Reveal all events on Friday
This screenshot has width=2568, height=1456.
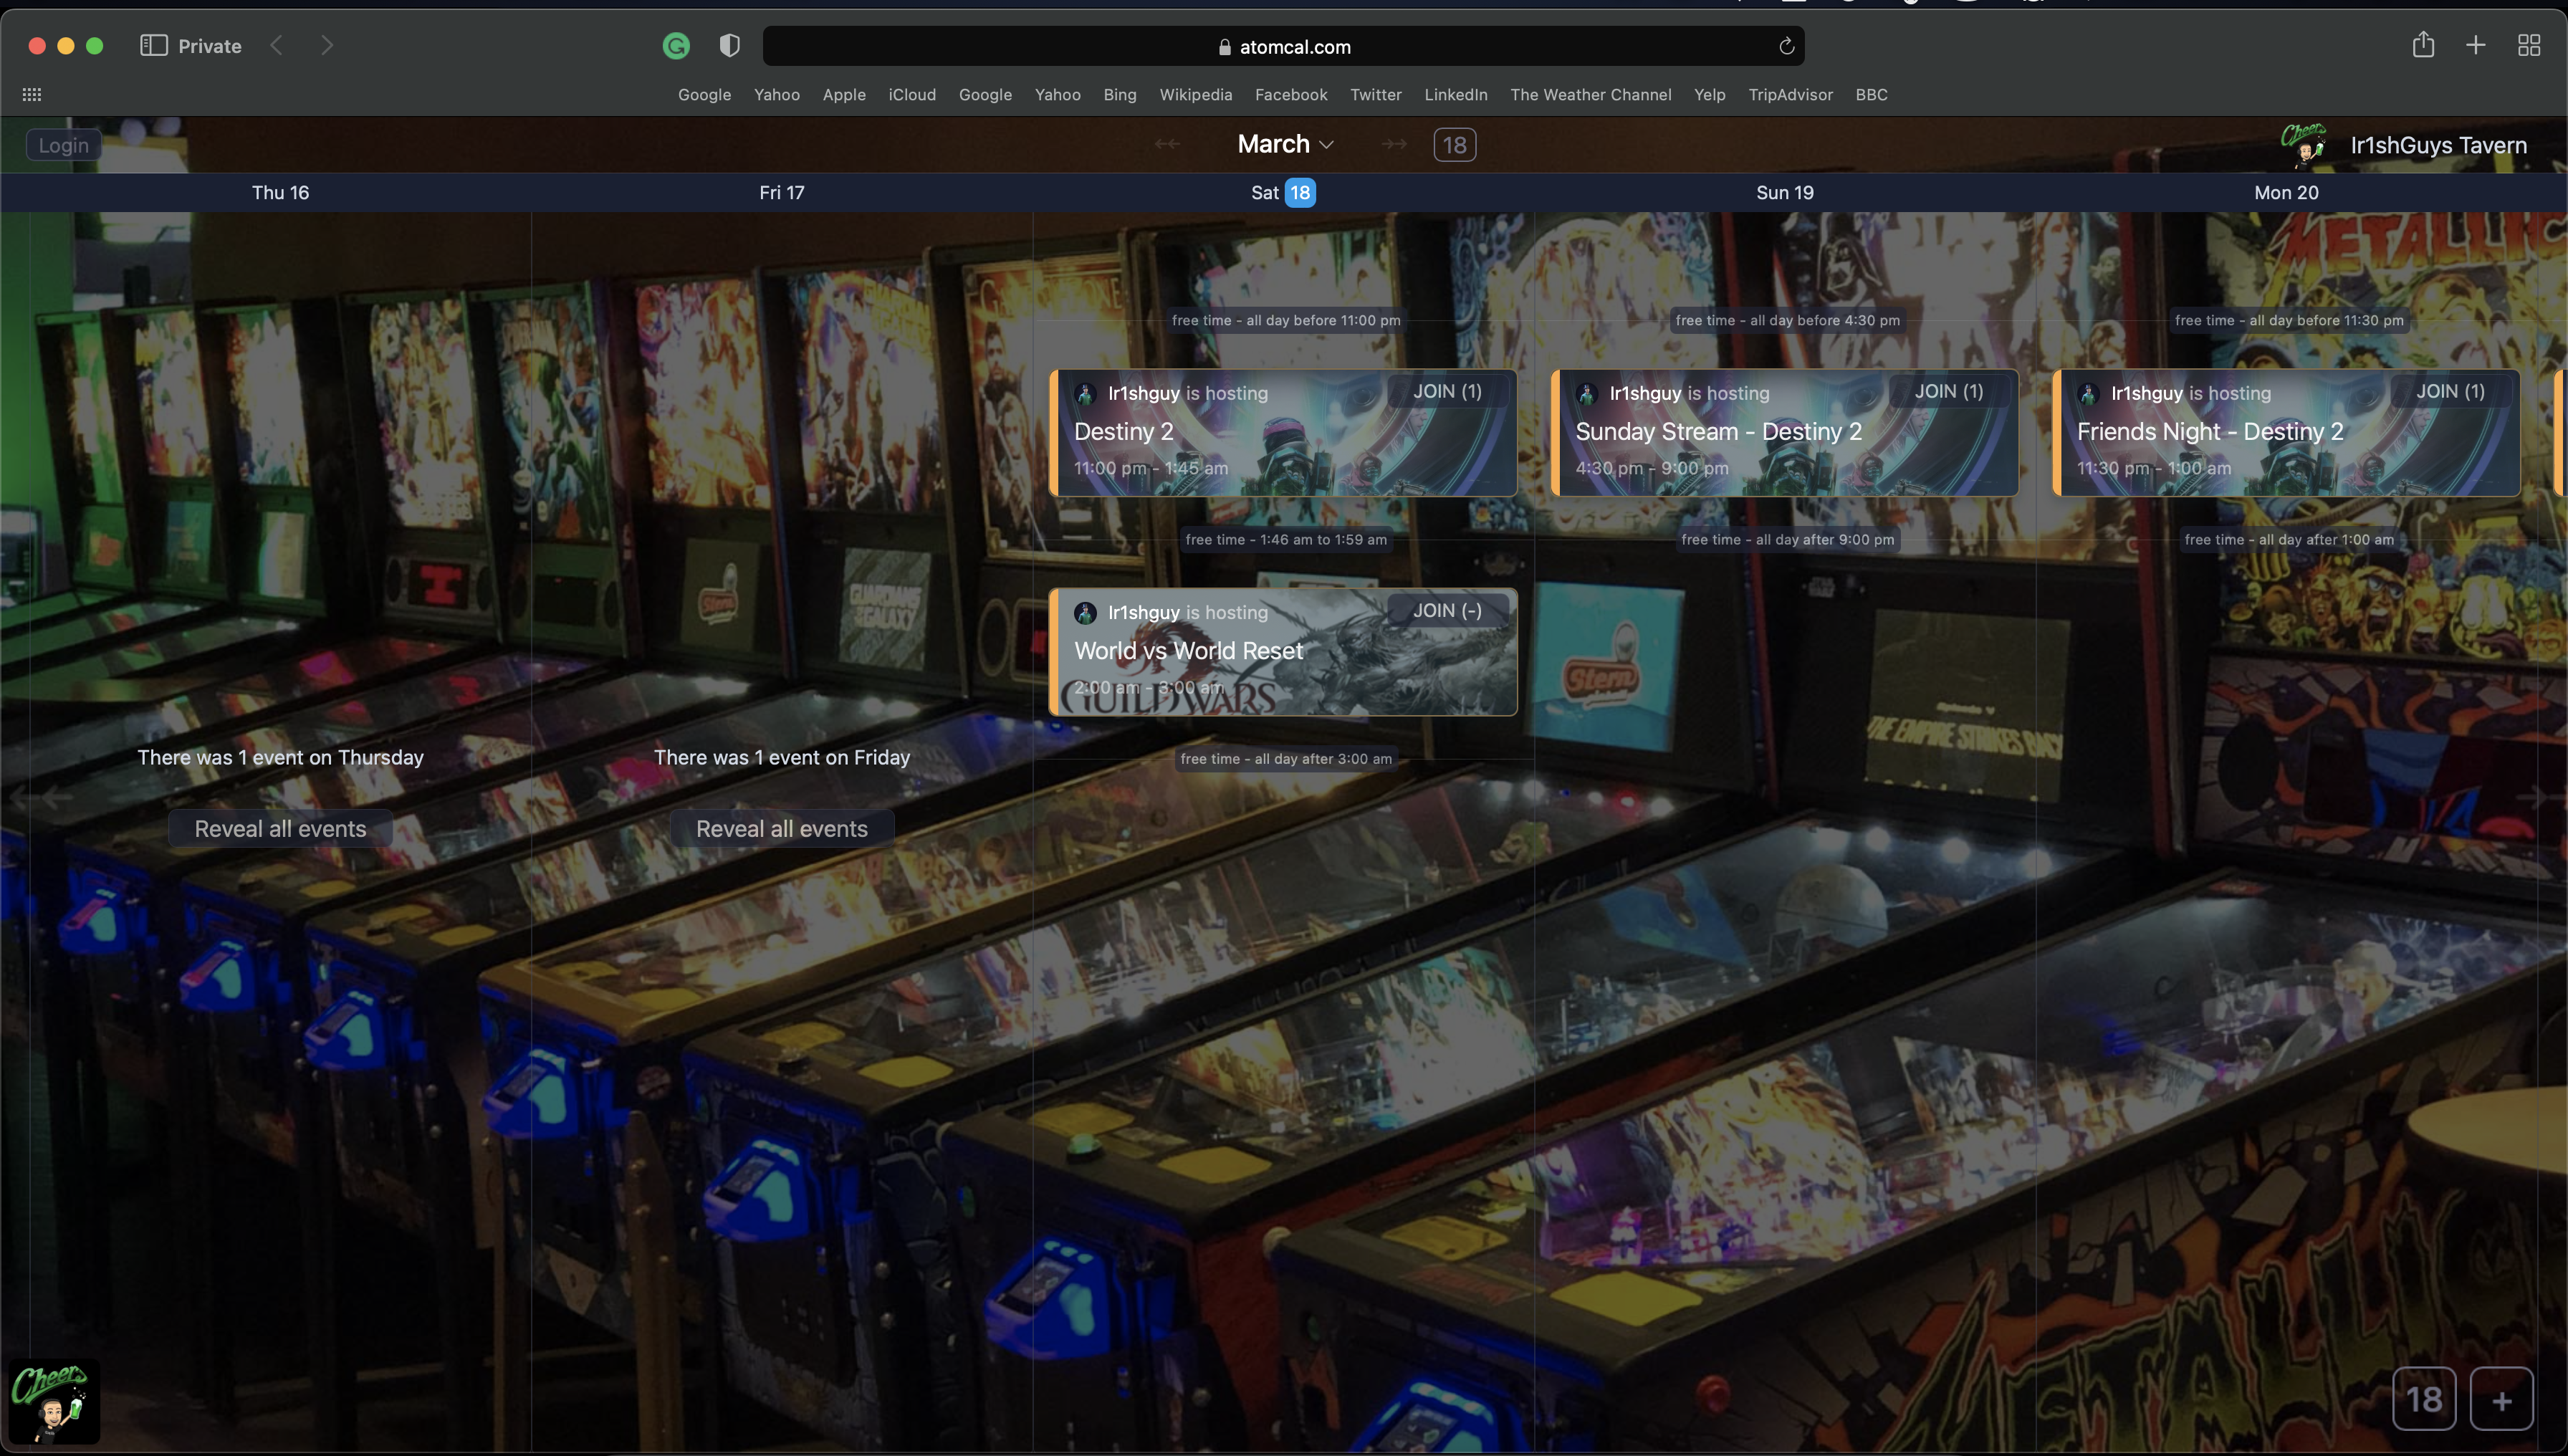pos(781,828)
